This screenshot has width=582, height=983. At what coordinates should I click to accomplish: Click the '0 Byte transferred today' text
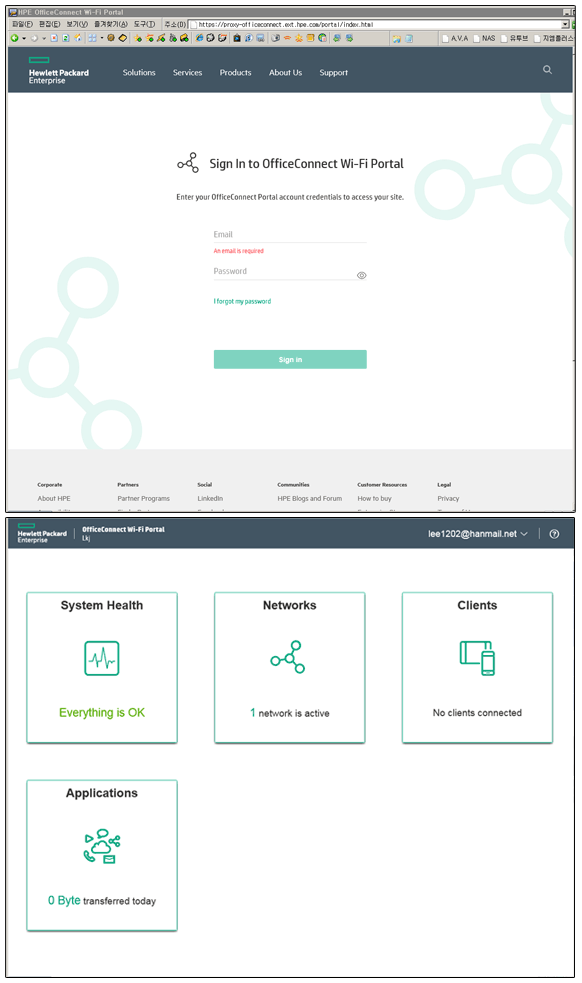coord(102,901)
